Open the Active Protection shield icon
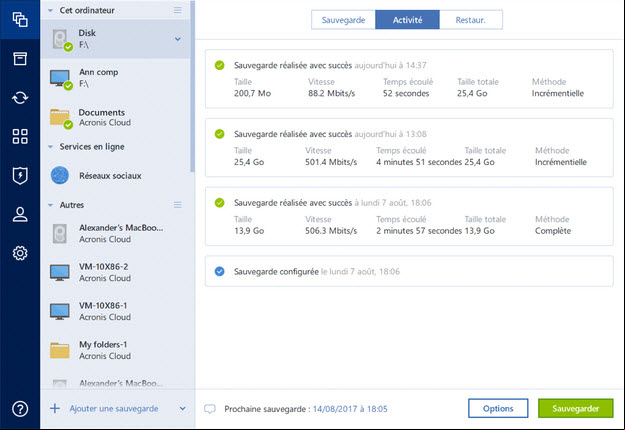Viewport: 625px width, 430px height. pyautogui.click(x=20, y=175)
